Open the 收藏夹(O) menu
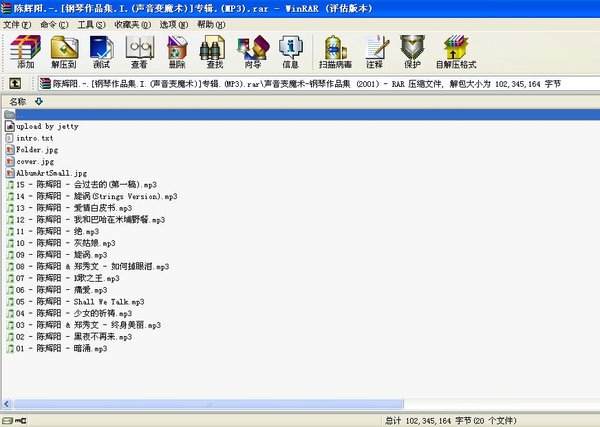Screen dimensions: 600x427 (x=132, y=25)
